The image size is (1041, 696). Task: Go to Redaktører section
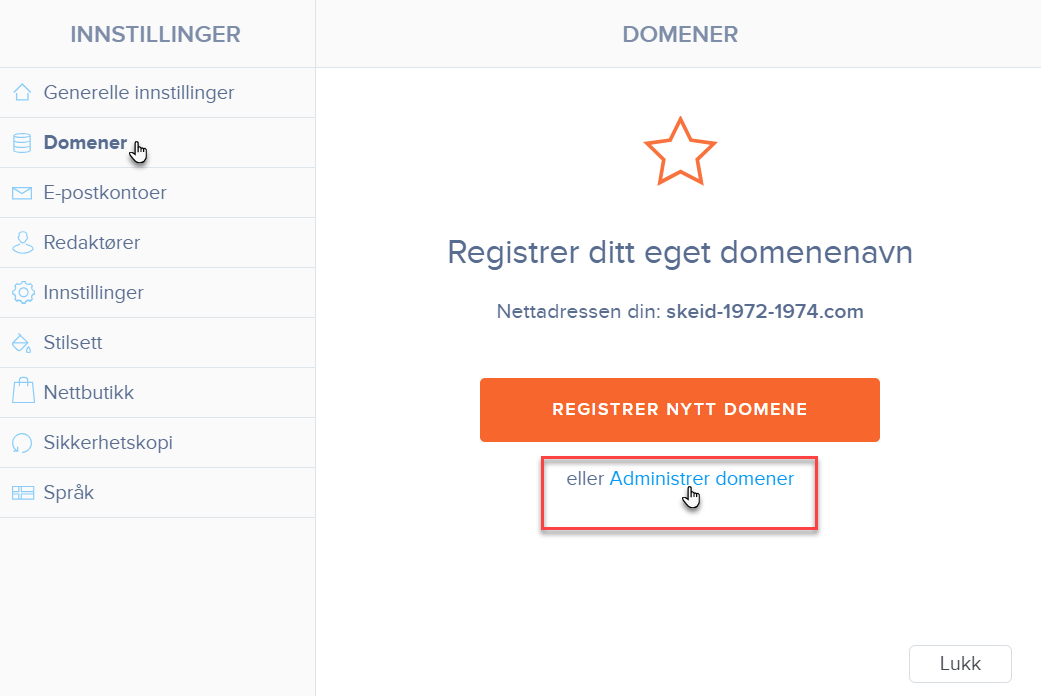[x=157, y=242]
